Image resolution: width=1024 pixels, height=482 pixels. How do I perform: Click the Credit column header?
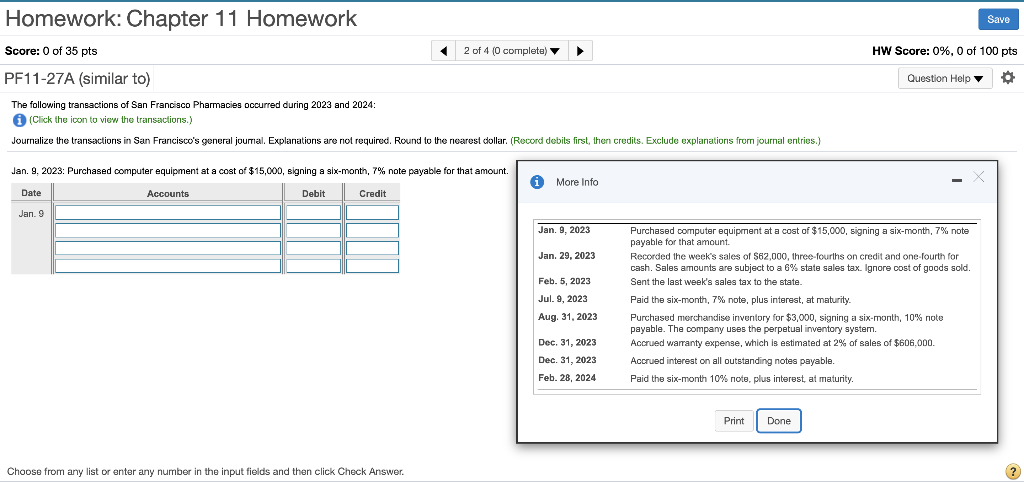pos(372,193)
